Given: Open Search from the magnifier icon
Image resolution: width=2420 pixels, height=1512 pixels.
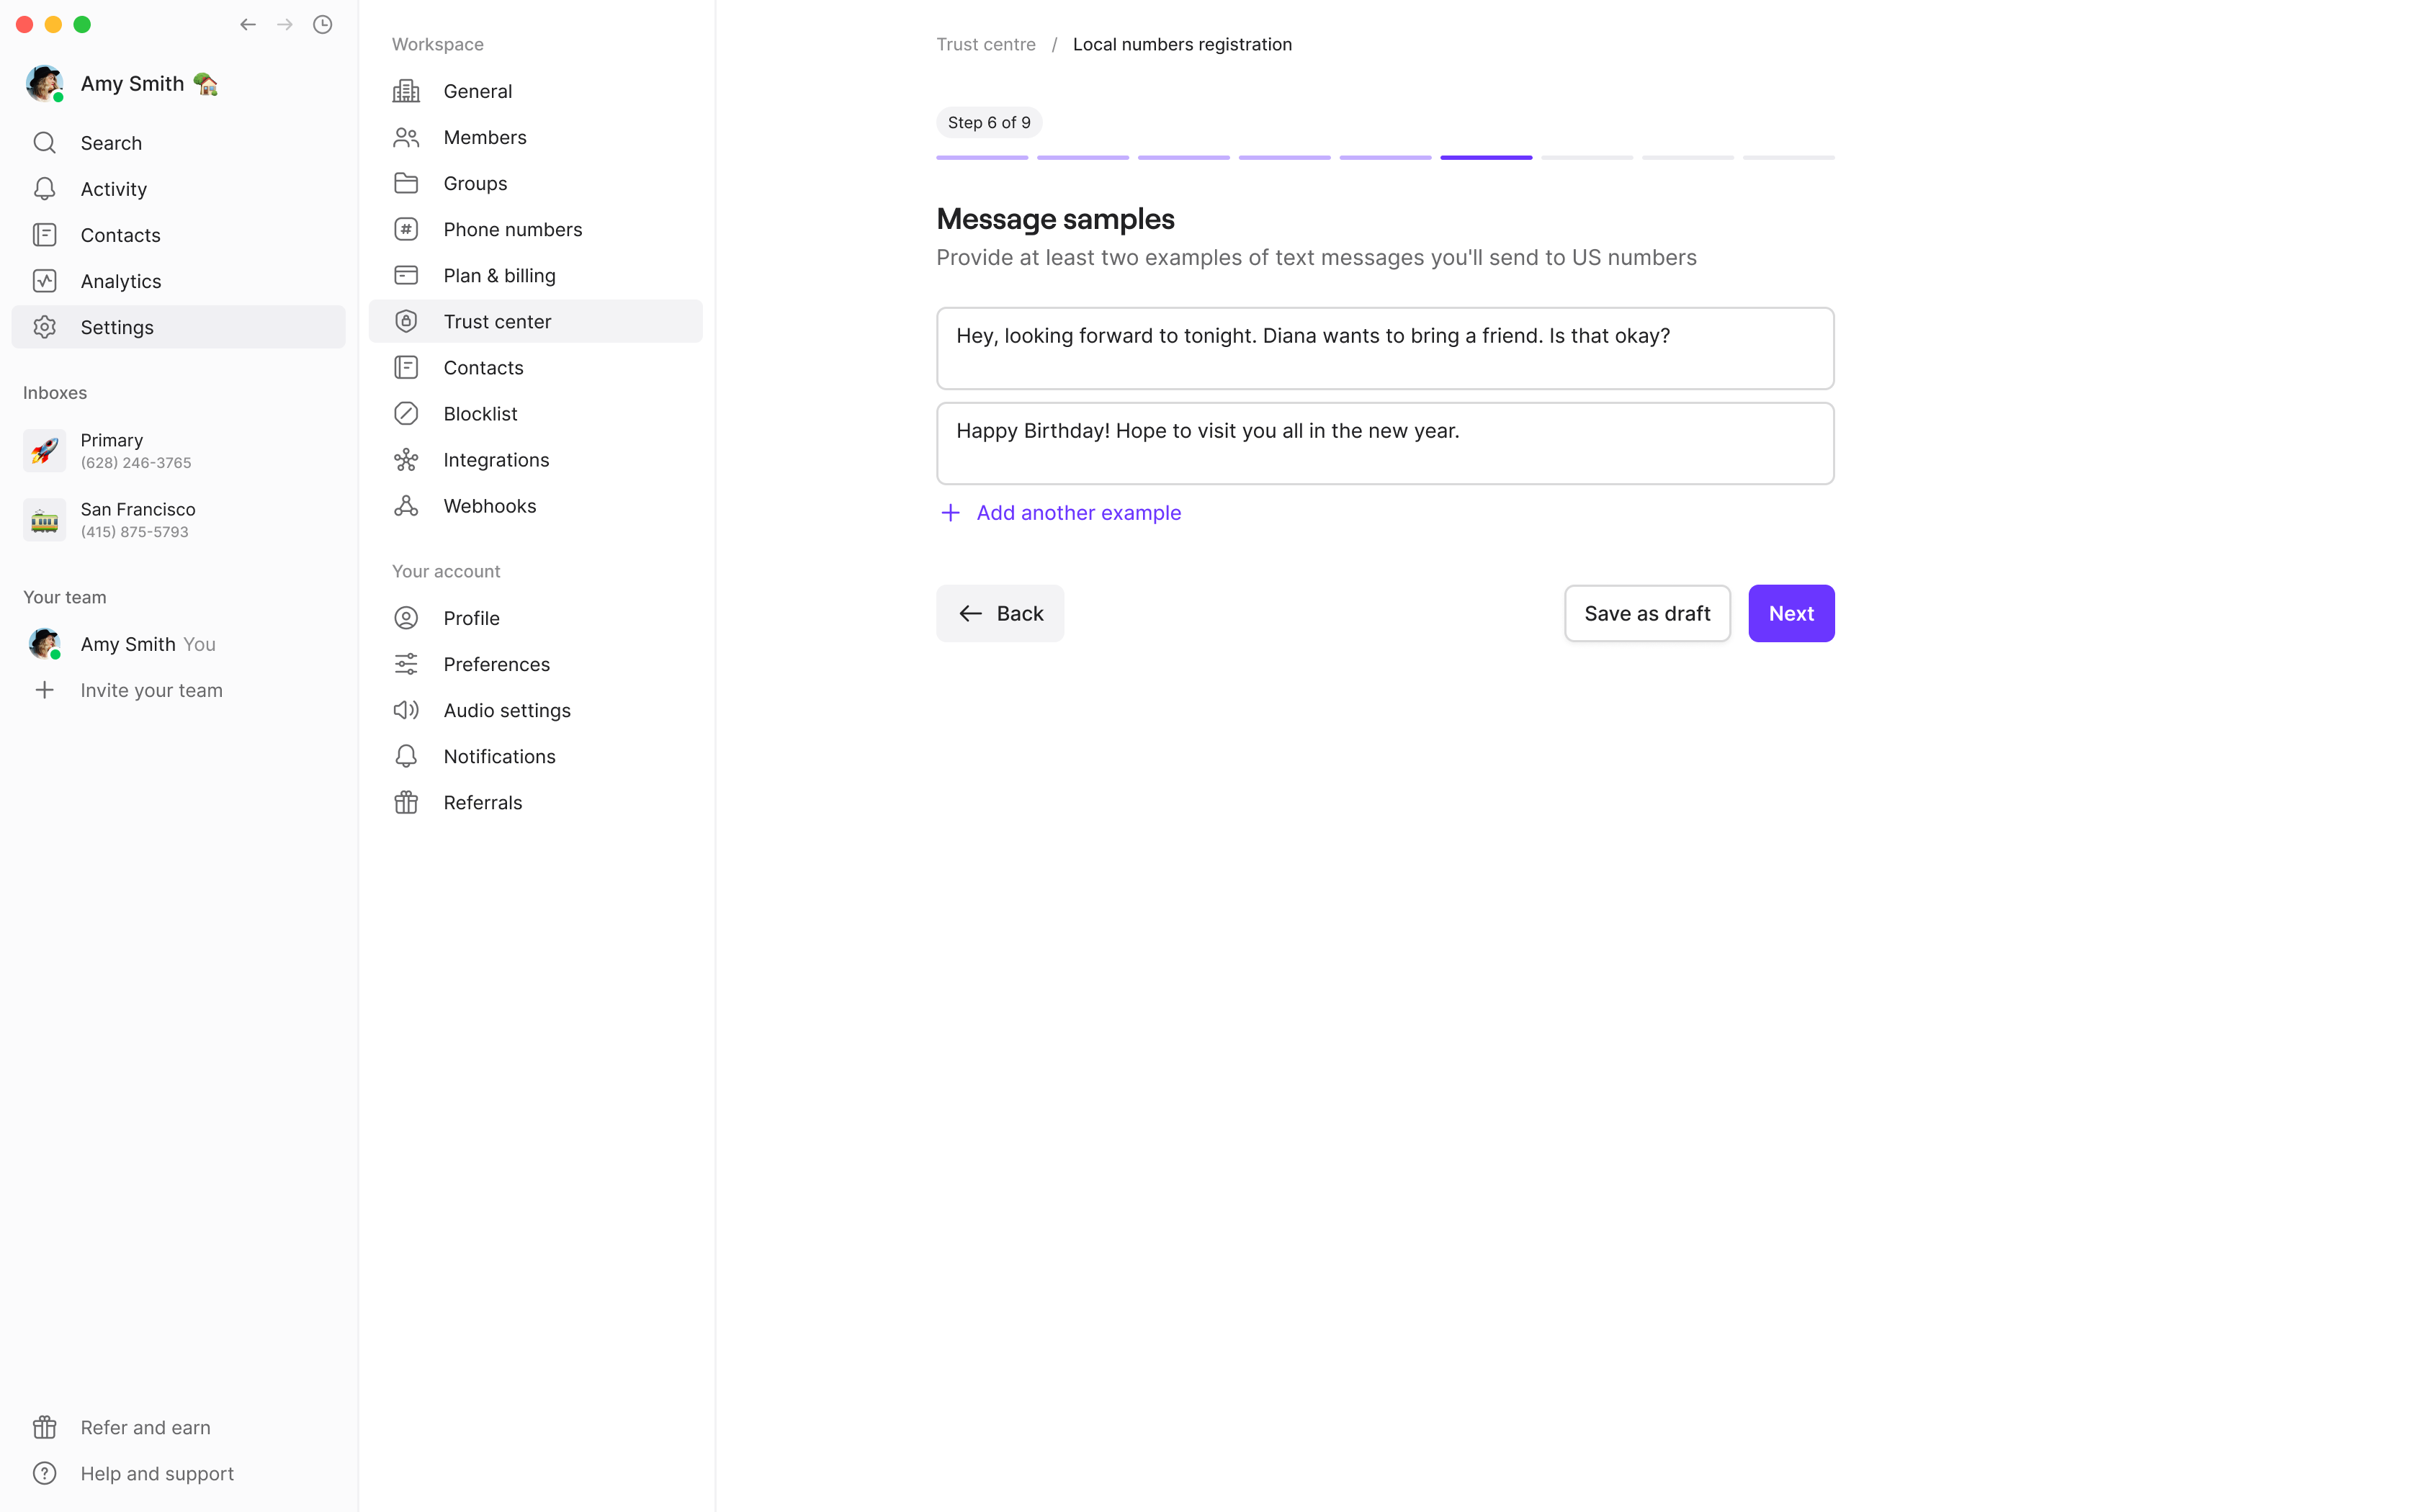Looking at the screenshot, I should click(x=44, y=143).
